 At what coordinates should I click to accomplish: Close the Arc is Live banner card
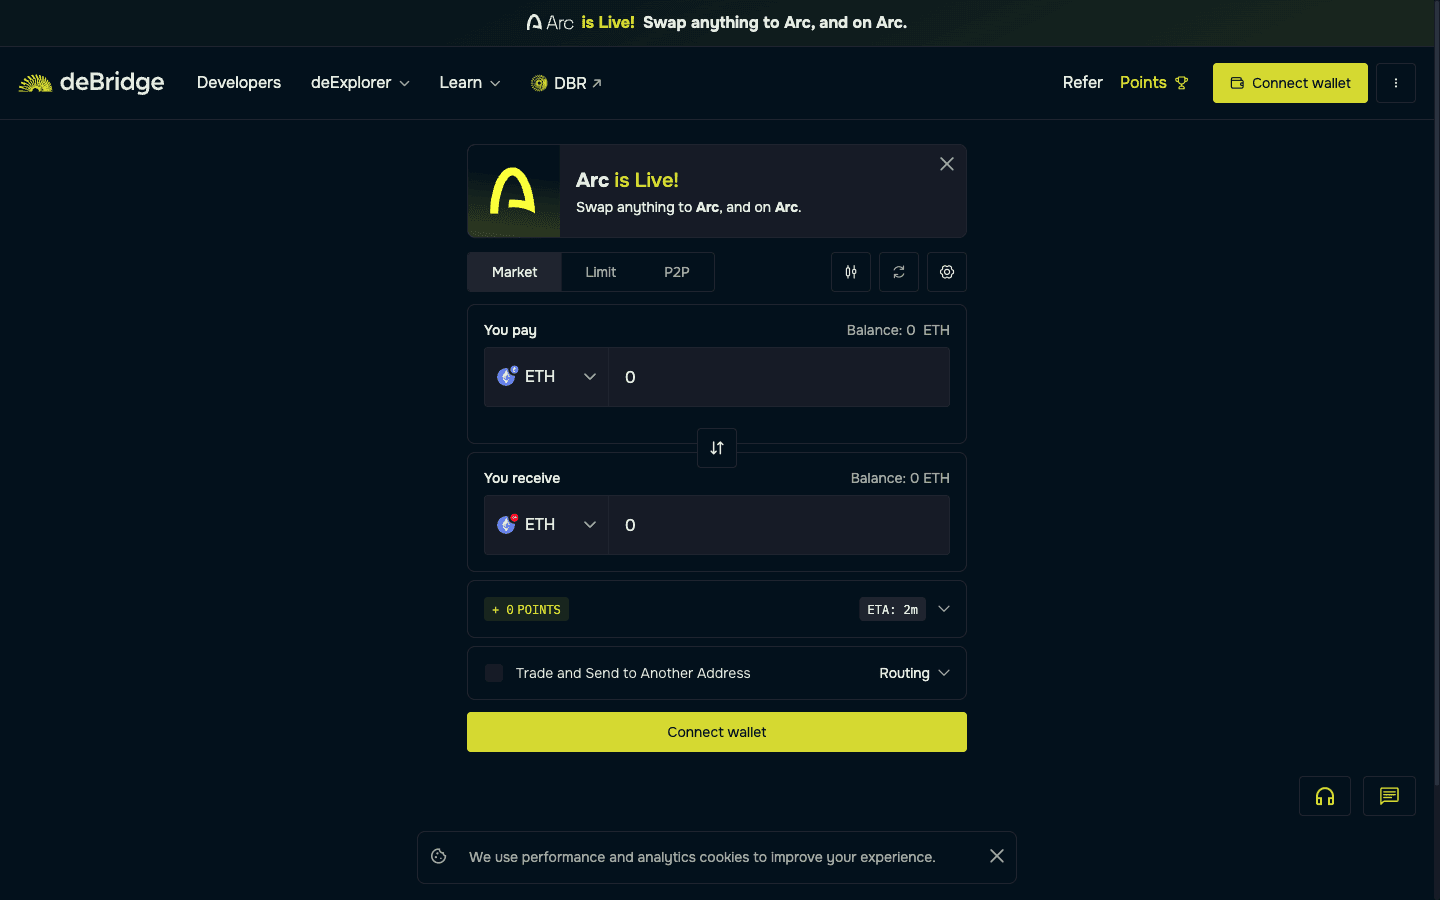[947, 164]
